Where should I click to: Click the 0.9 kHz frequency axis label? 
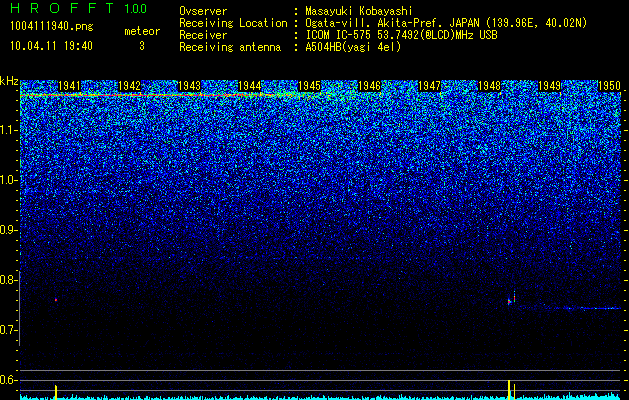[9, 230]
